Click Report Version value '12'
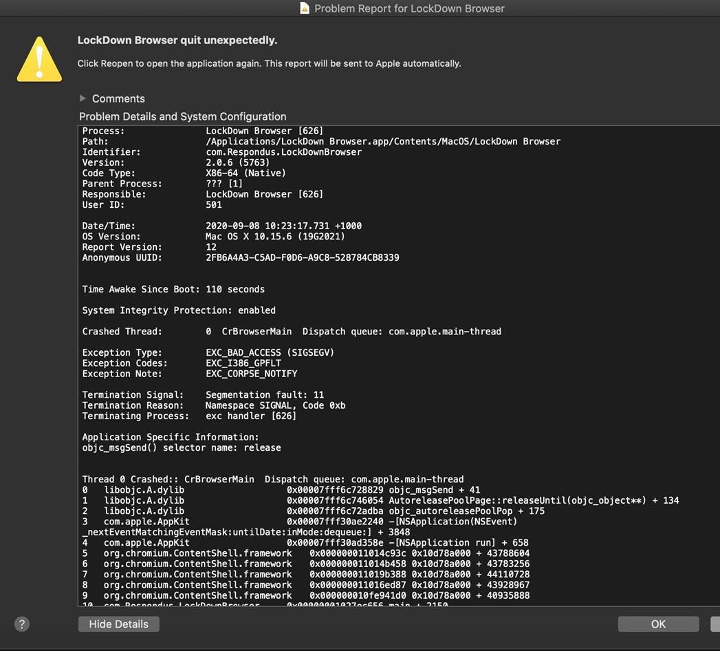720x652 pixels. pyautogui.click(x=211, y=247)
